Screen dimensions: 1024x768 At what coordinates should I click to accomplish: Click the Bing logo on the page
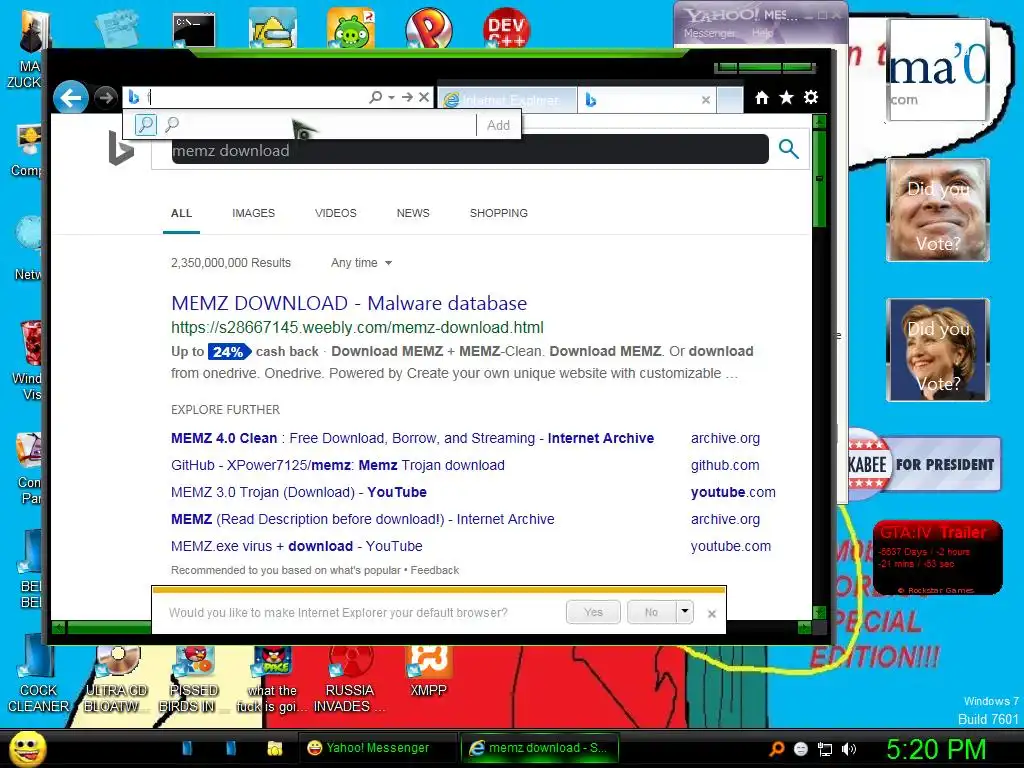click(x=121, y=148)
